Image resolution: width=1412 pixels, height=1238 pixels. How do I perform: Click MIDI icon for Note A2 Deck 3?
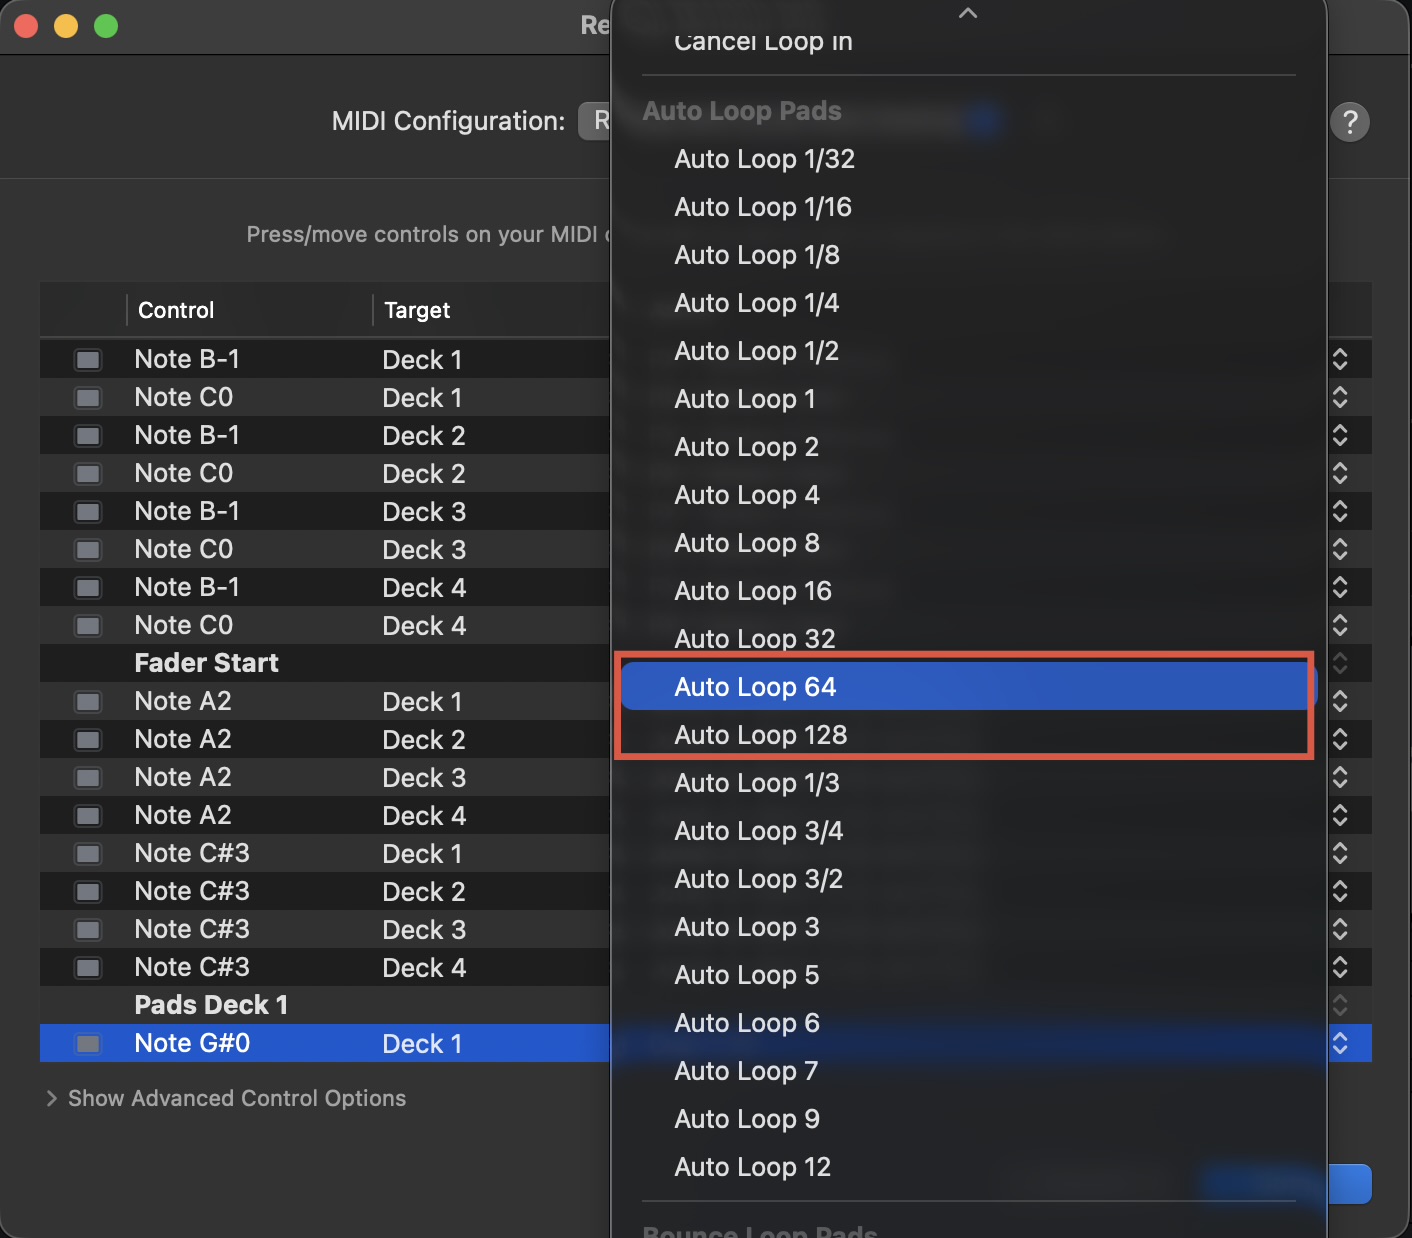pyautogui.click(x=88, y=777)
